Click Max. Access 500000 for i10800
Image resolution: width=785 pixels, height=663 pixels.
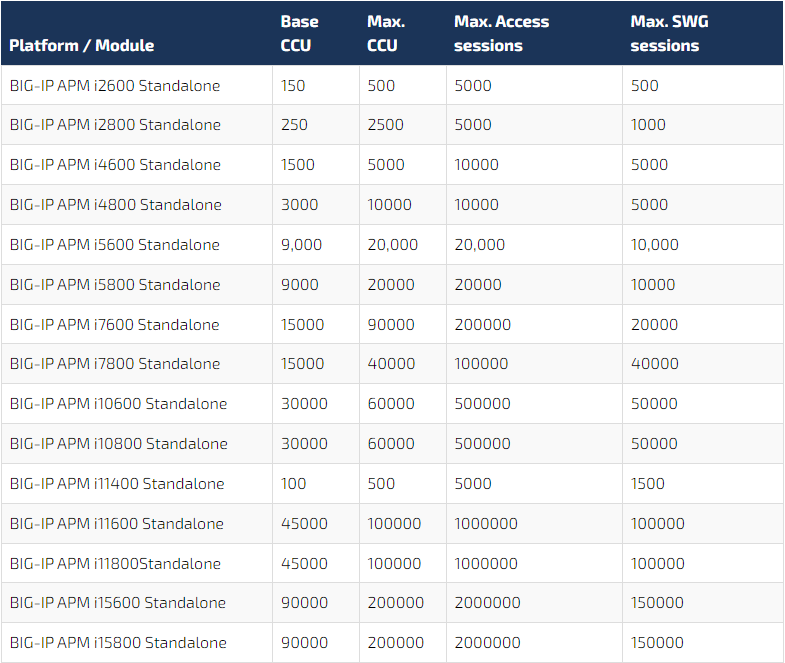tap(483, 444)
